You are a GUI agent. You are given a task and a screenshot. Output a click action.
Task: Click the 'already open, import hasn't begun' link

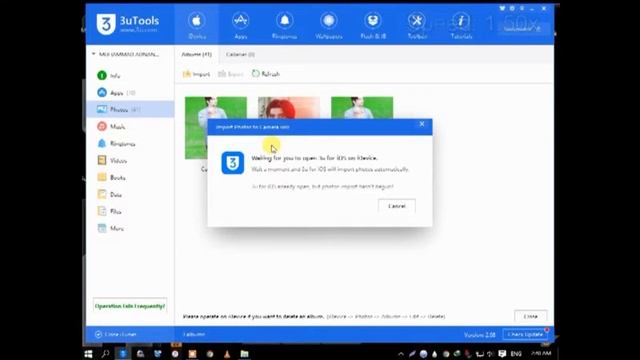click(x=322, y=187)
